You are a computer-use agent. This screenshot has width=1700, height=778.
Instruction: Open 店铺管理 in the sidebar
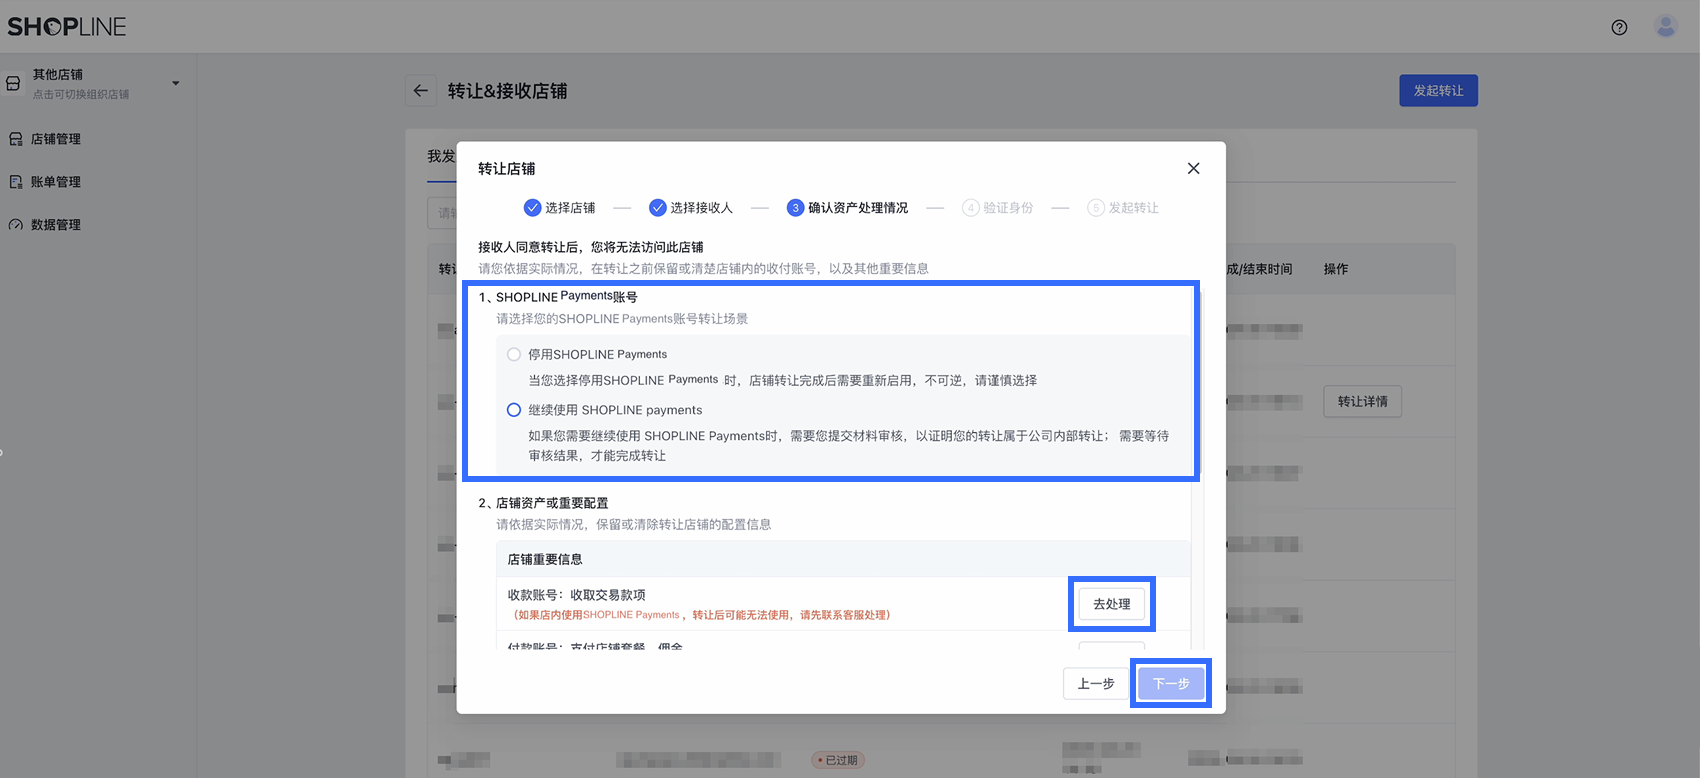(56, 139)
